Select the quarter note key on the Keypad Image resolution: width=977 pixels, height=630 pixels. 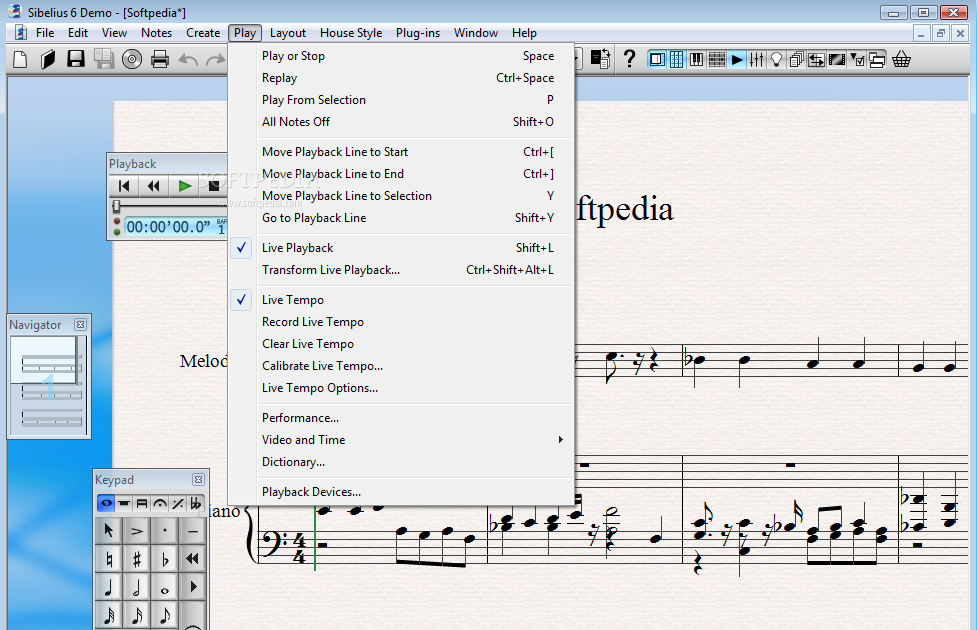click(x=109, y=588)
